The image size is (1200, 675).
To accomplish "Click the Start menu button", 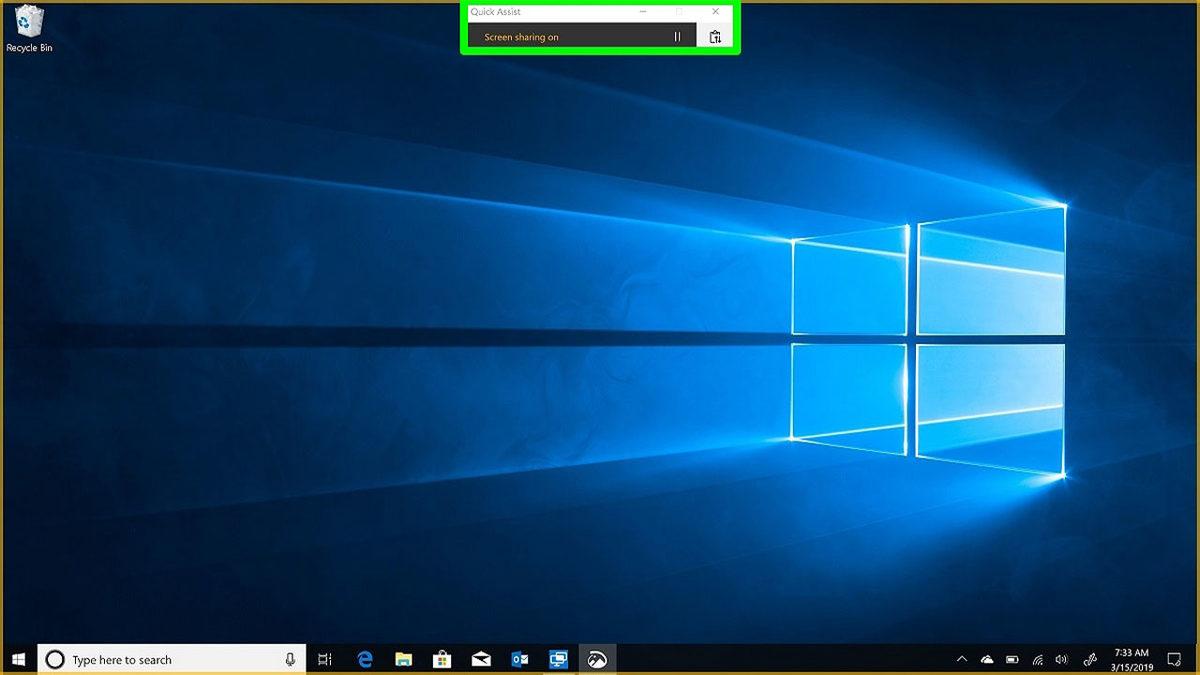I will tap(19, 658).
